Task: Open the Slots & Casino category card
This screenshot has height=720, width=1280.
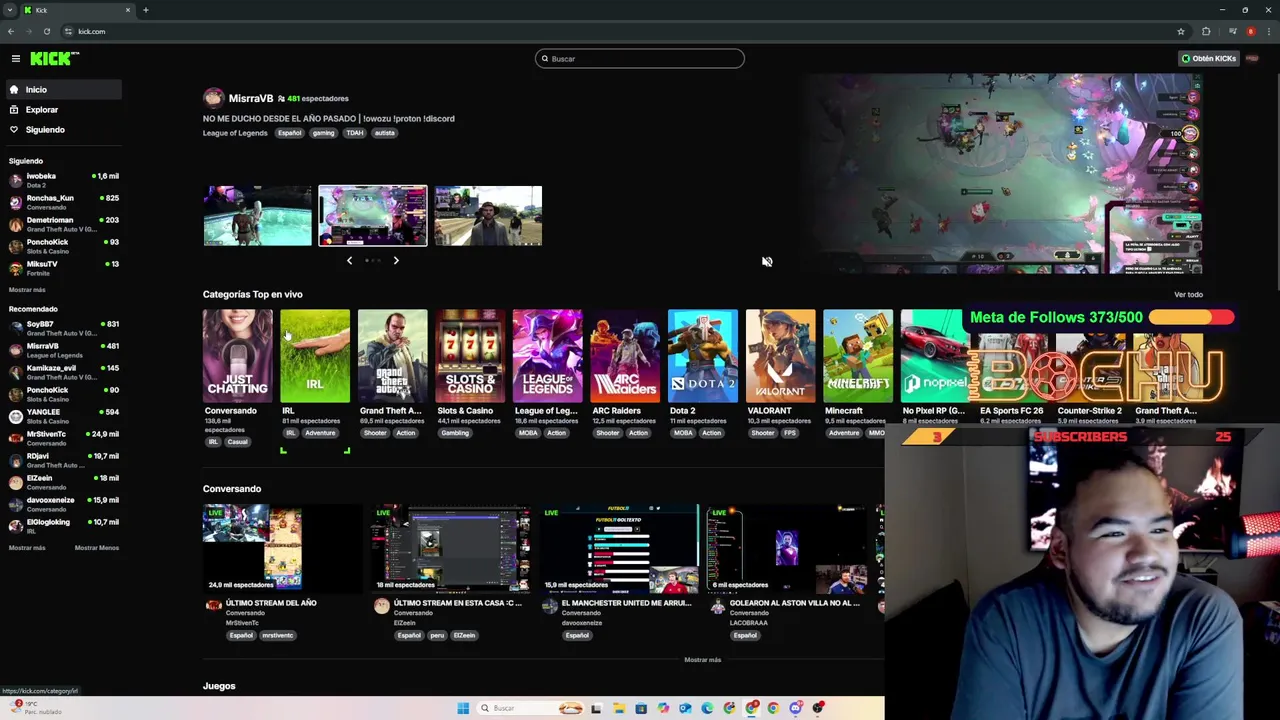Action: click(470, 356)
